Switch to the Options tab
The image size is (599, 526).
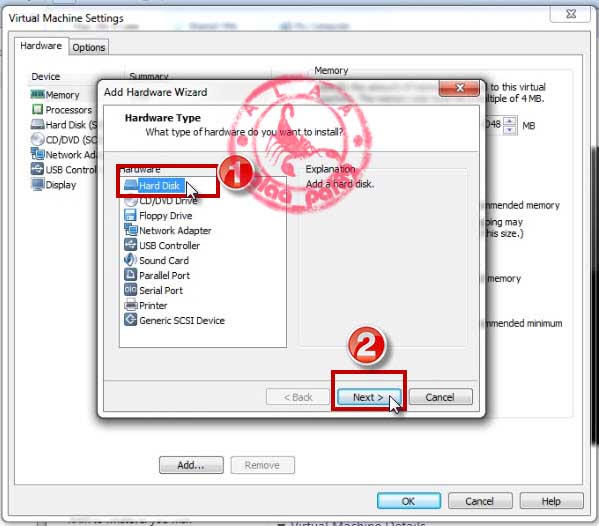pos(89,47)
